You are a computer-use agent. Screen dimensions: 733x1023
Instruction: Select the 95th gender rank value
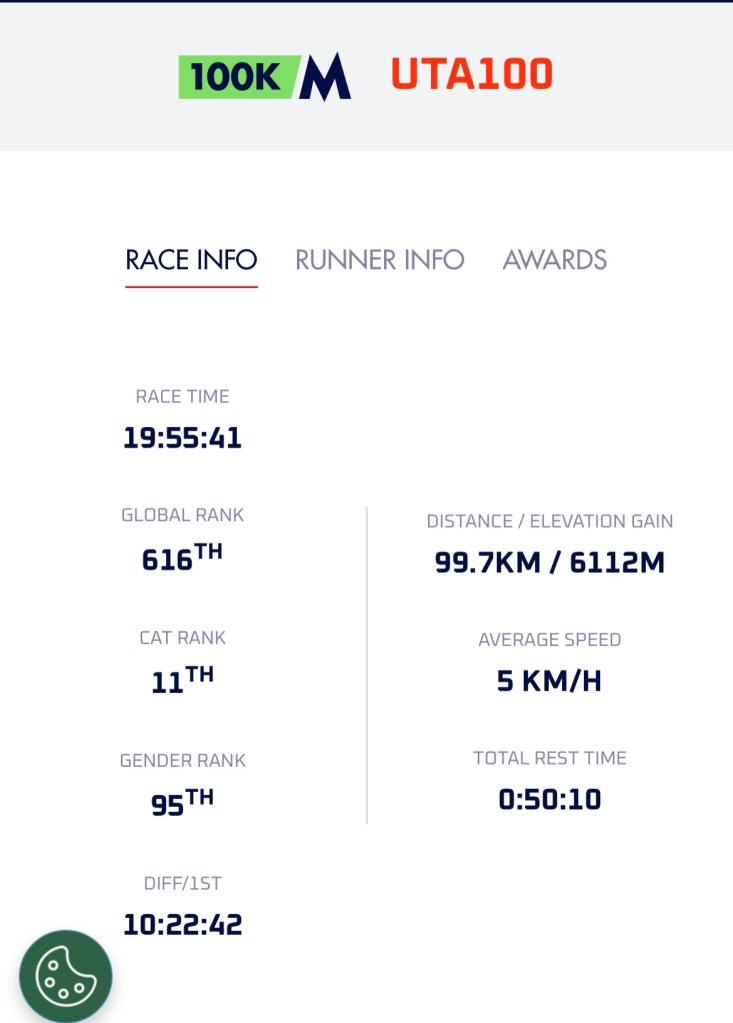click(182, 803)
